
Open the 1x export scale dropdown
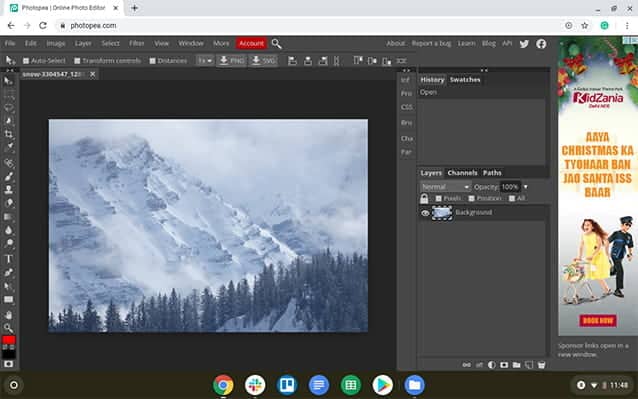[205, 61]
